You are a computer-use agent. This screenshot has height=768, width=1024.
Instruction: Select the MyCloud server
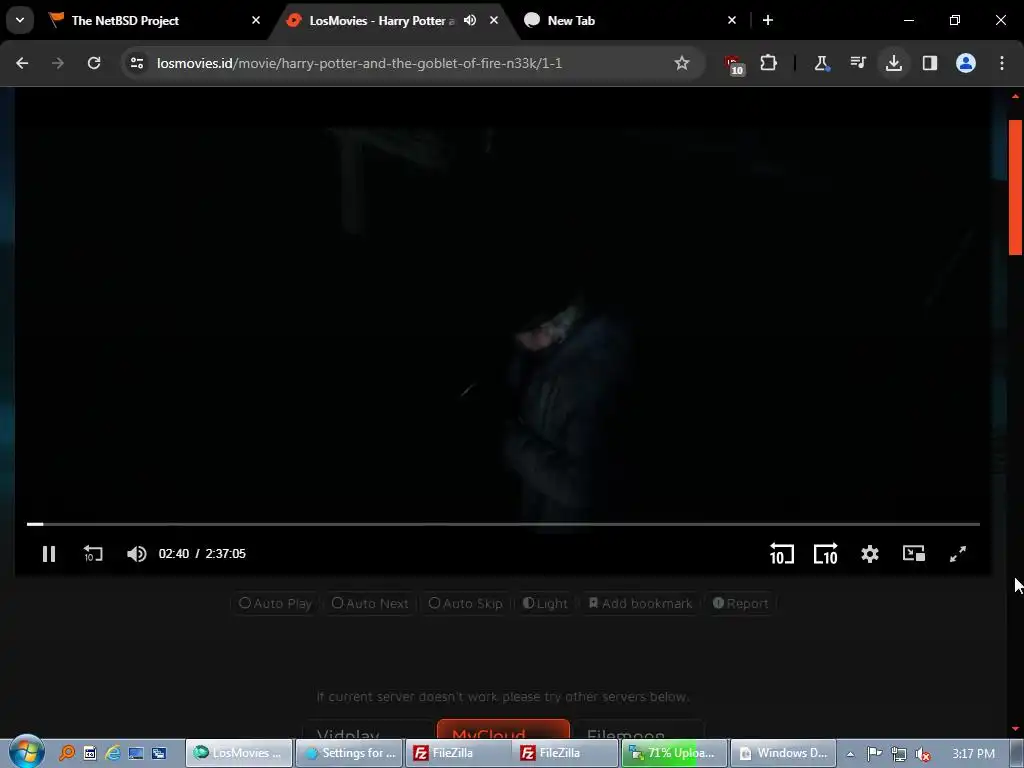click(x=503, y=730)
